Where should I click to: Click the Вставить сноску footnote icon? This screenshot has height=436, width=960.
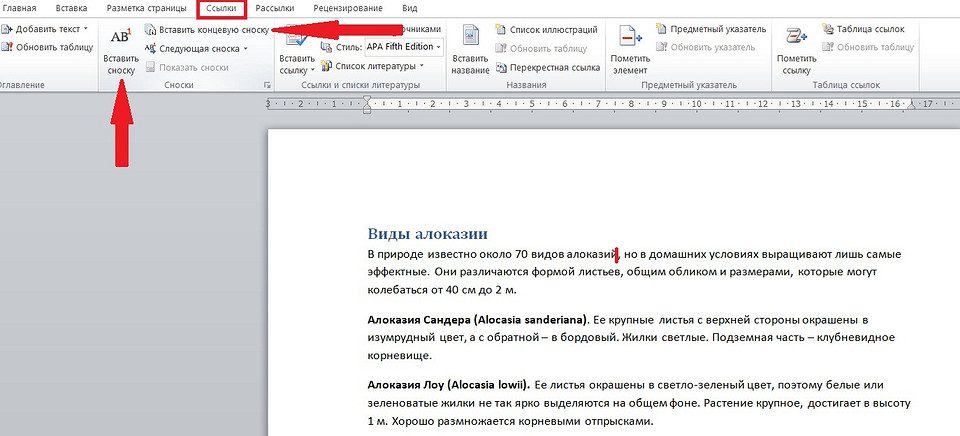[120, 38]
